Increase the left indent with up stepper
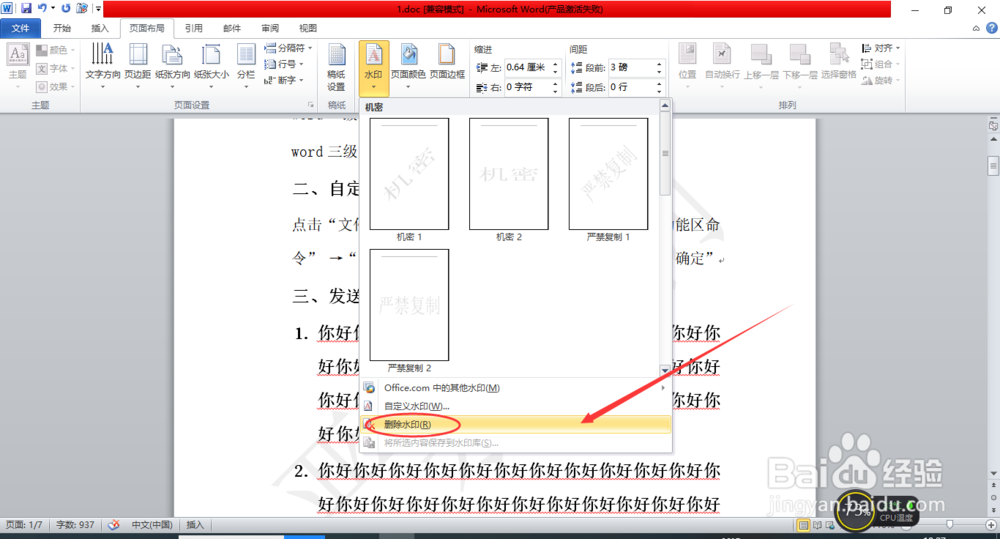Image resolution: width=1000 pixels, height=539 pixels. coord(555,64)
